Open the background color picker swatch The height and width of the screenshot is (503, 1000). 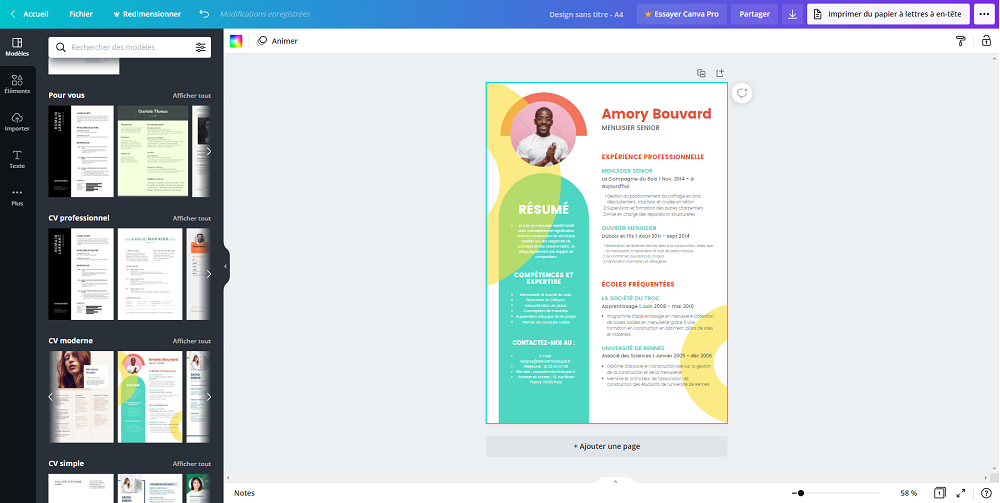236,41
